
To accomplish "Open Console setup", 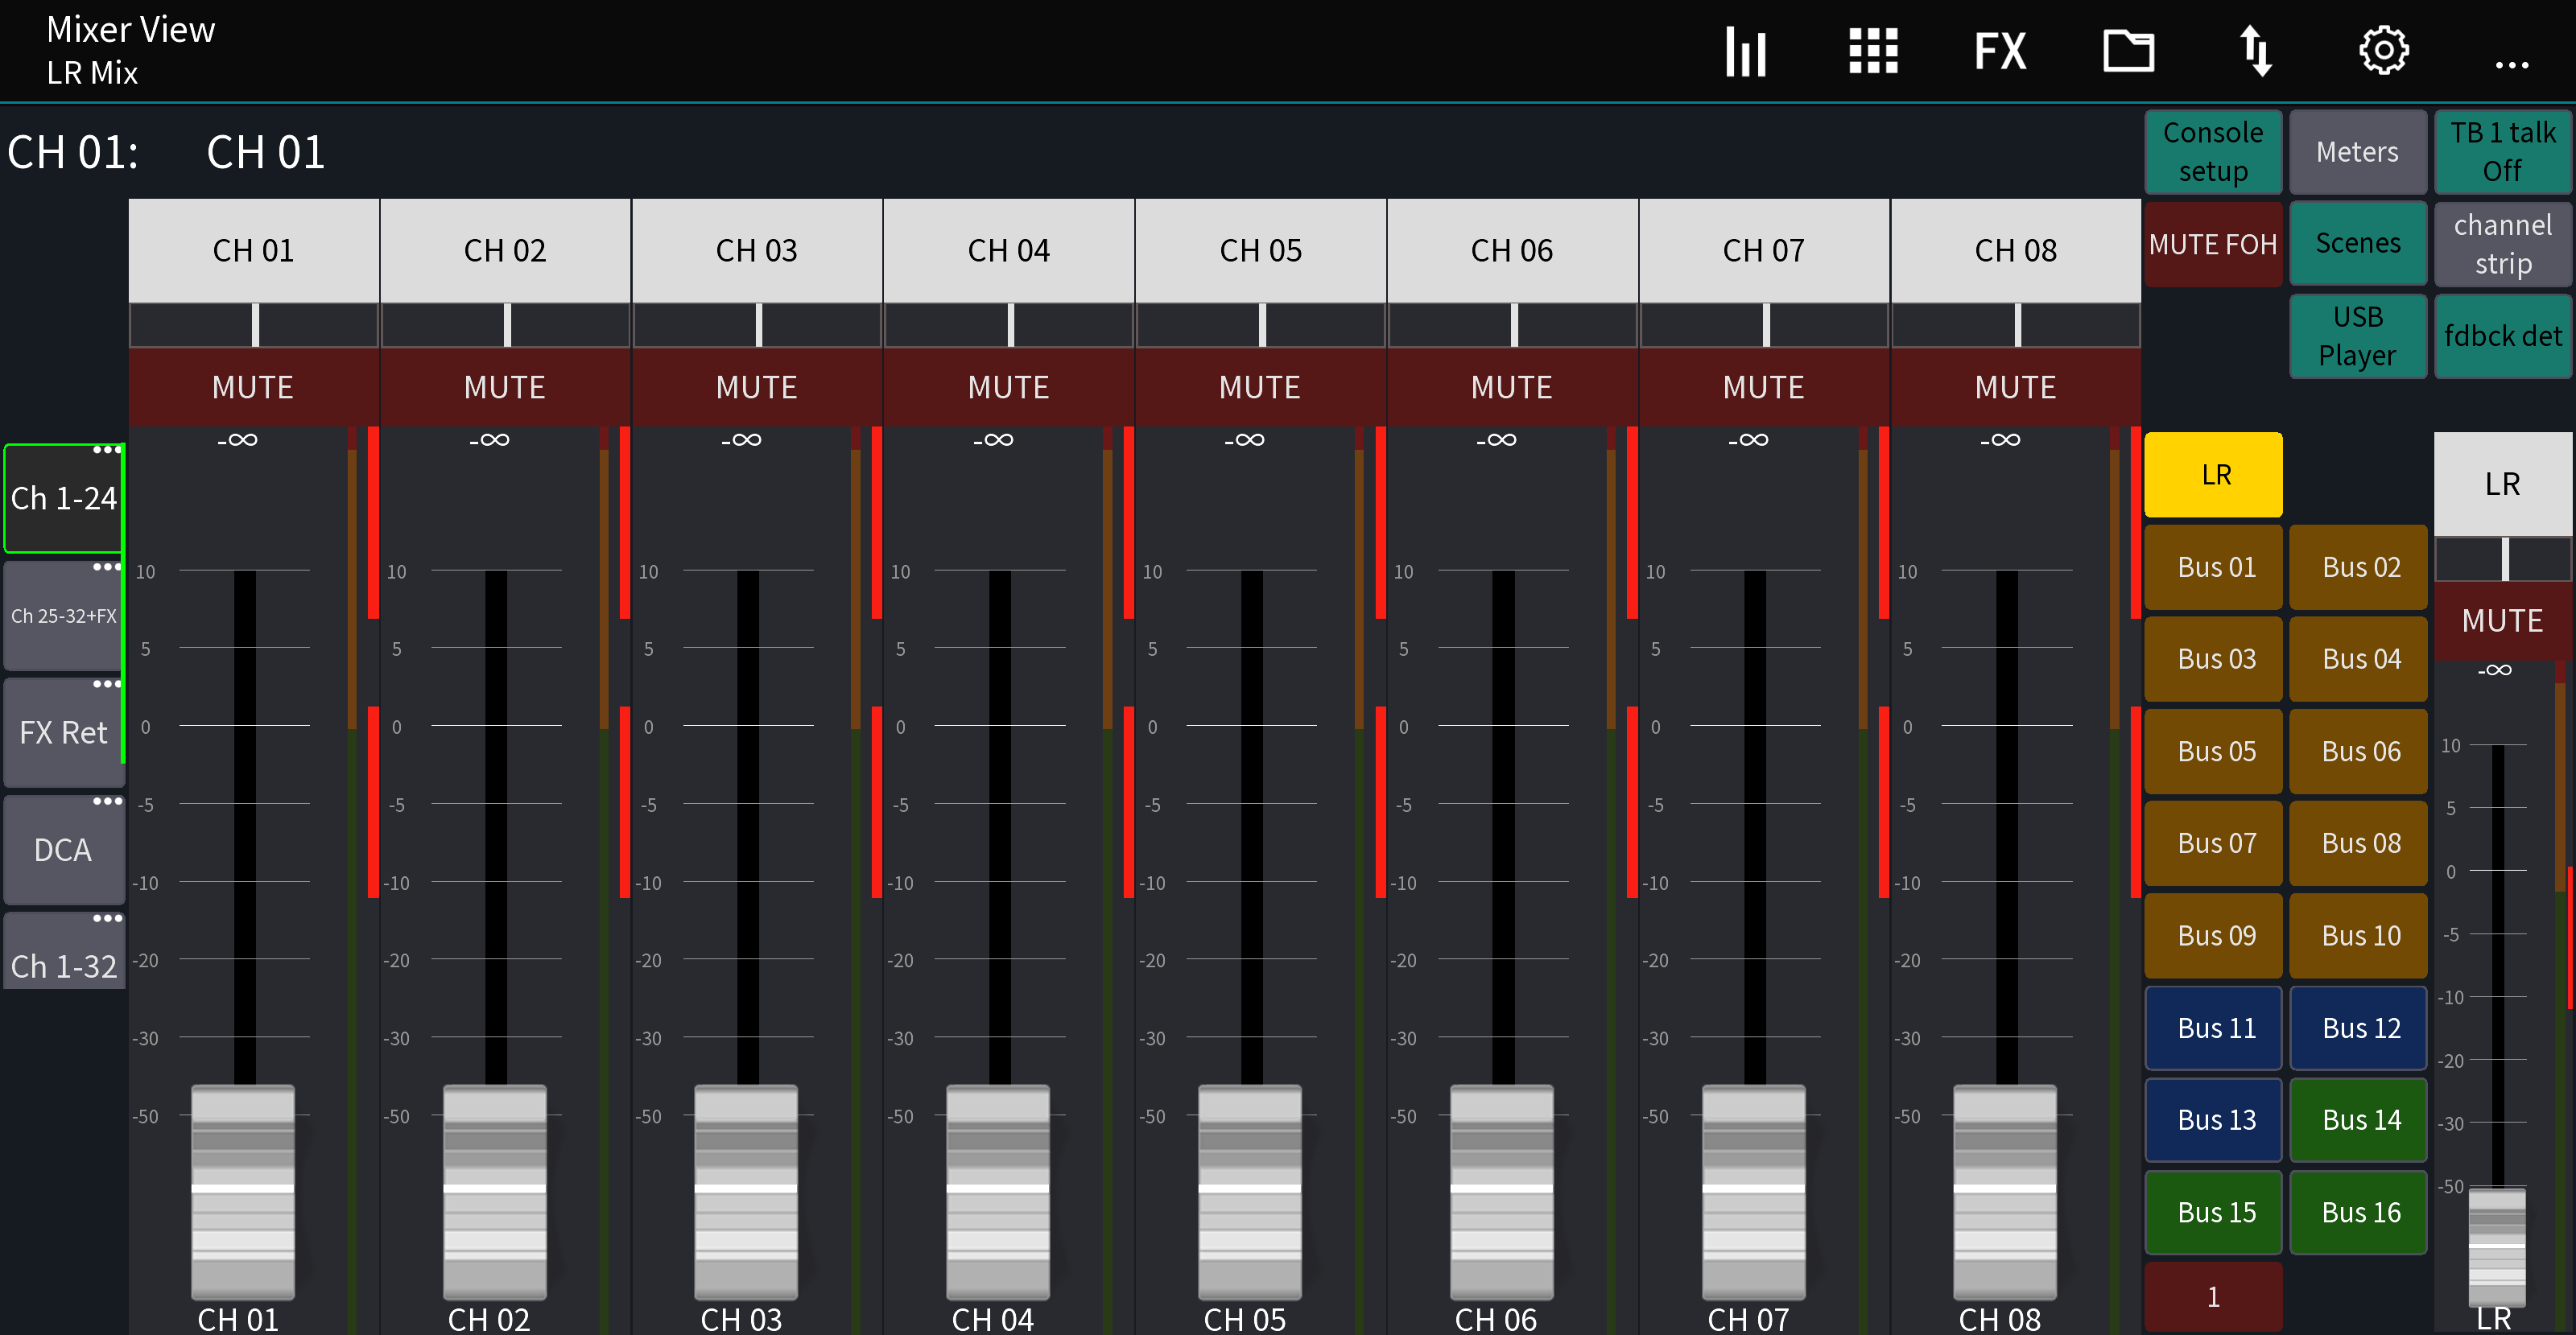I will [x=2213, y=151].
